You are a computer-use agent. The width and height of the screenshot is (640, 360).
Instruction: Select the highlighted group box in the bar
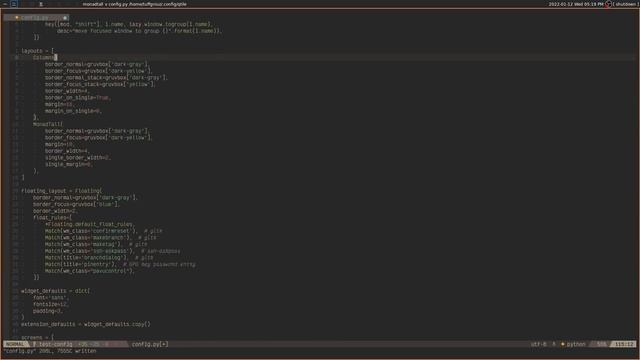[x=14, y=4]
